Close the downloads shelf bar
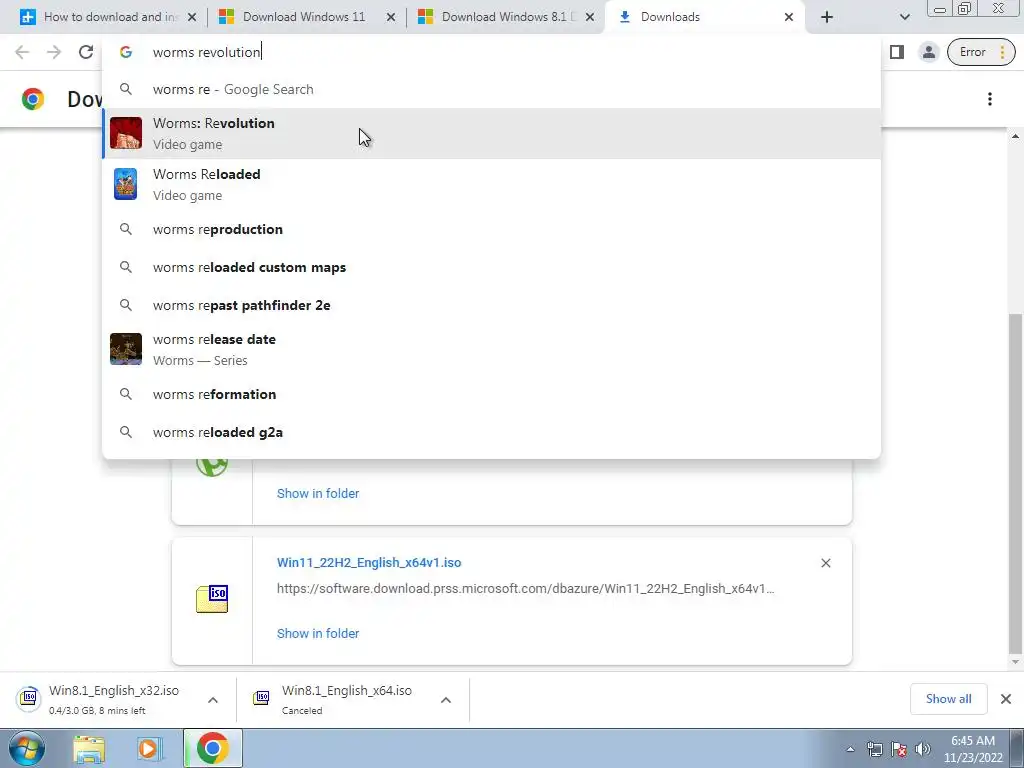Image resolution: width=1024 pixels, height=768 pixels. pos(1006,699)
